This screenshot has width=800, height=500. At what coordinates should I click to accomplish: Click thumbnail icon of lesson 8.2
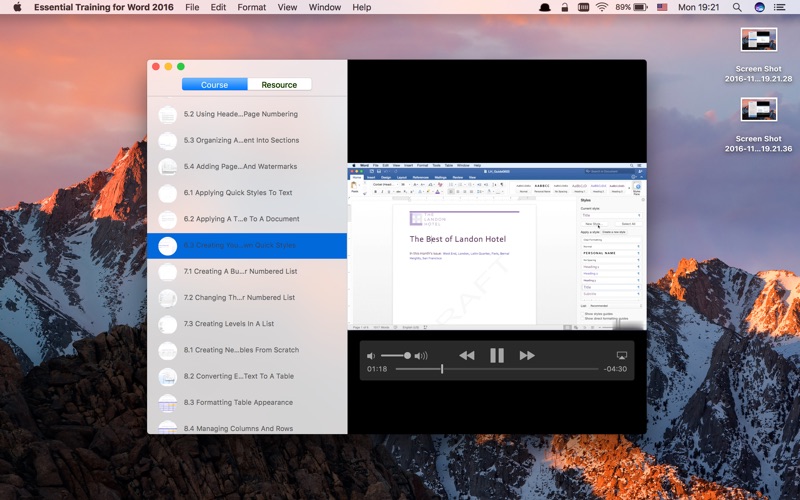[167, 377]
